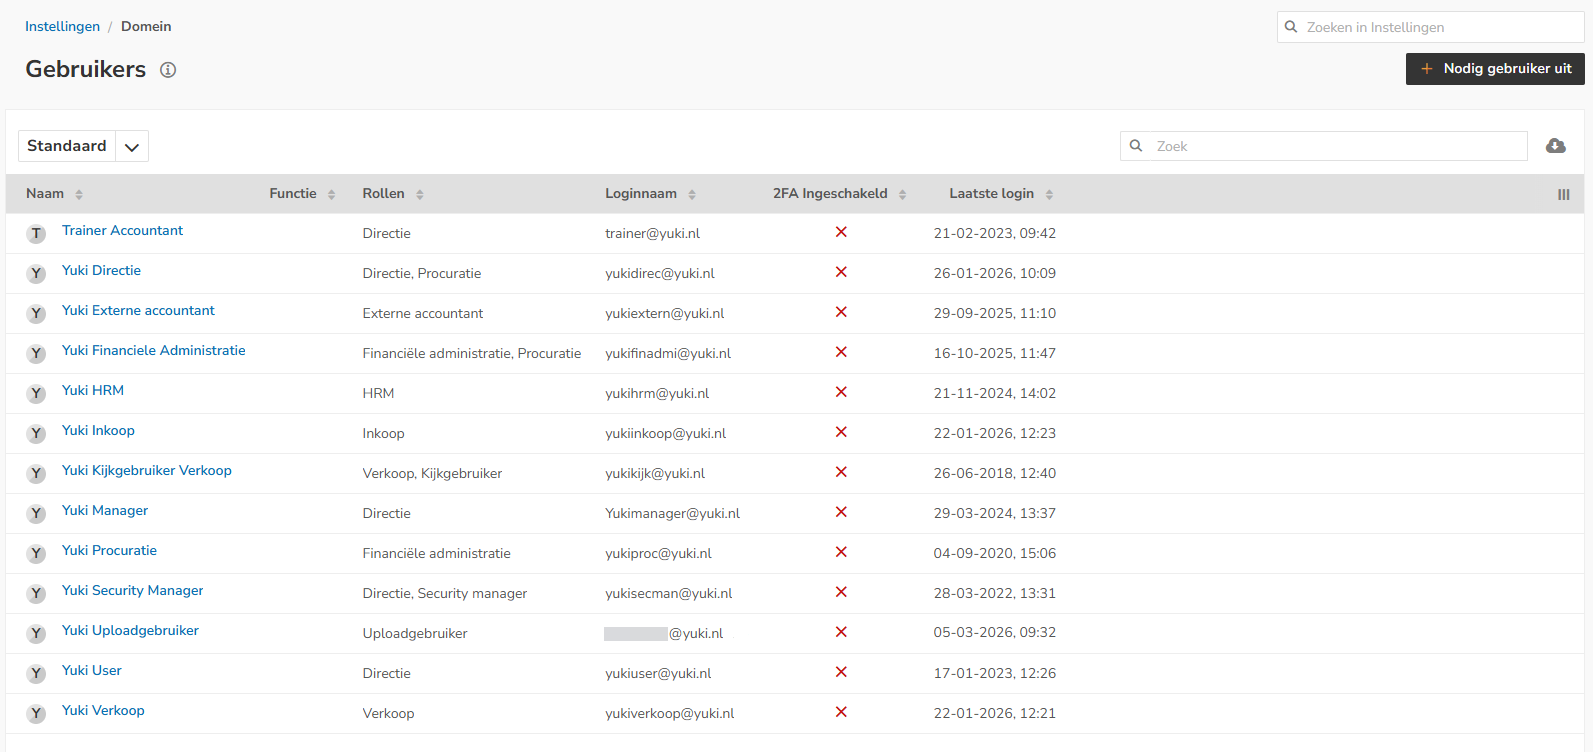Screen dimensions: 1593x752
Task: Click the avatar icon for Trainer Accountant
Action: tap(37, 233)
